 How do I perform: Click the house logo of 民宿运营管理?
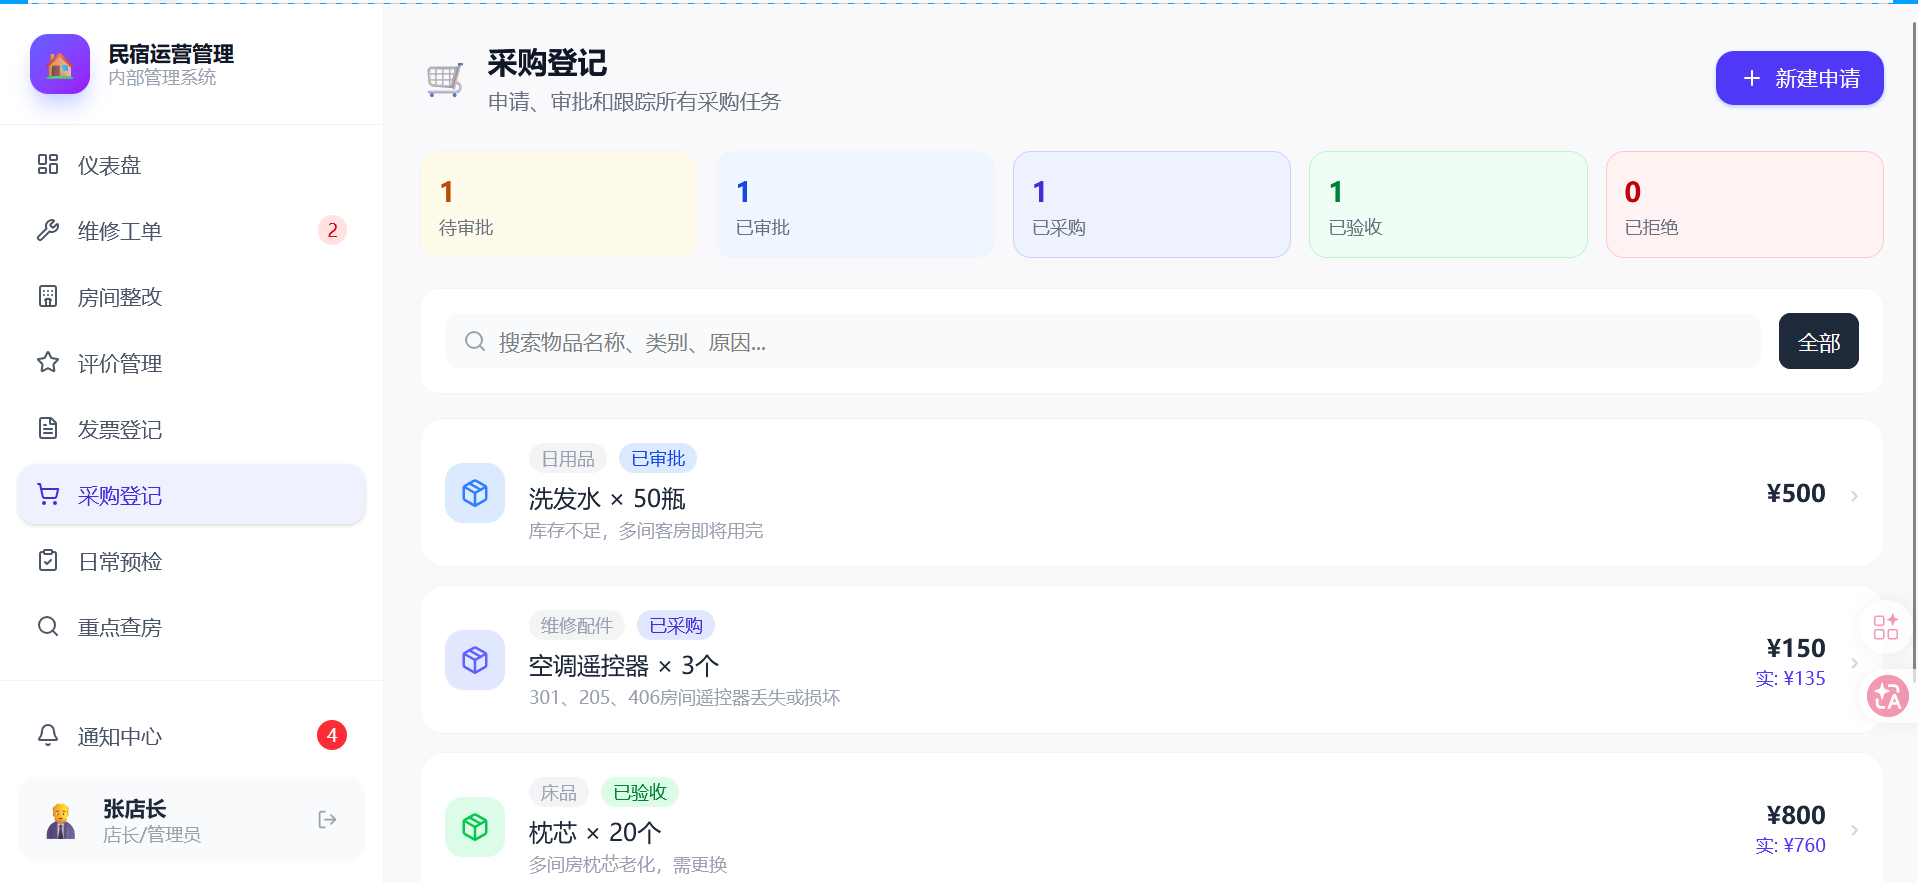pyautogui.click(x=60, y=65)
